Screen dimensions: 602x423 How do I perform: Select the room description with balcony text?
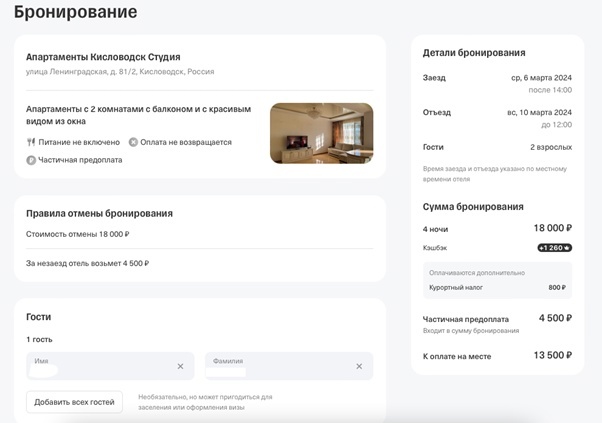pyautogui.click(x=139, y=115)
